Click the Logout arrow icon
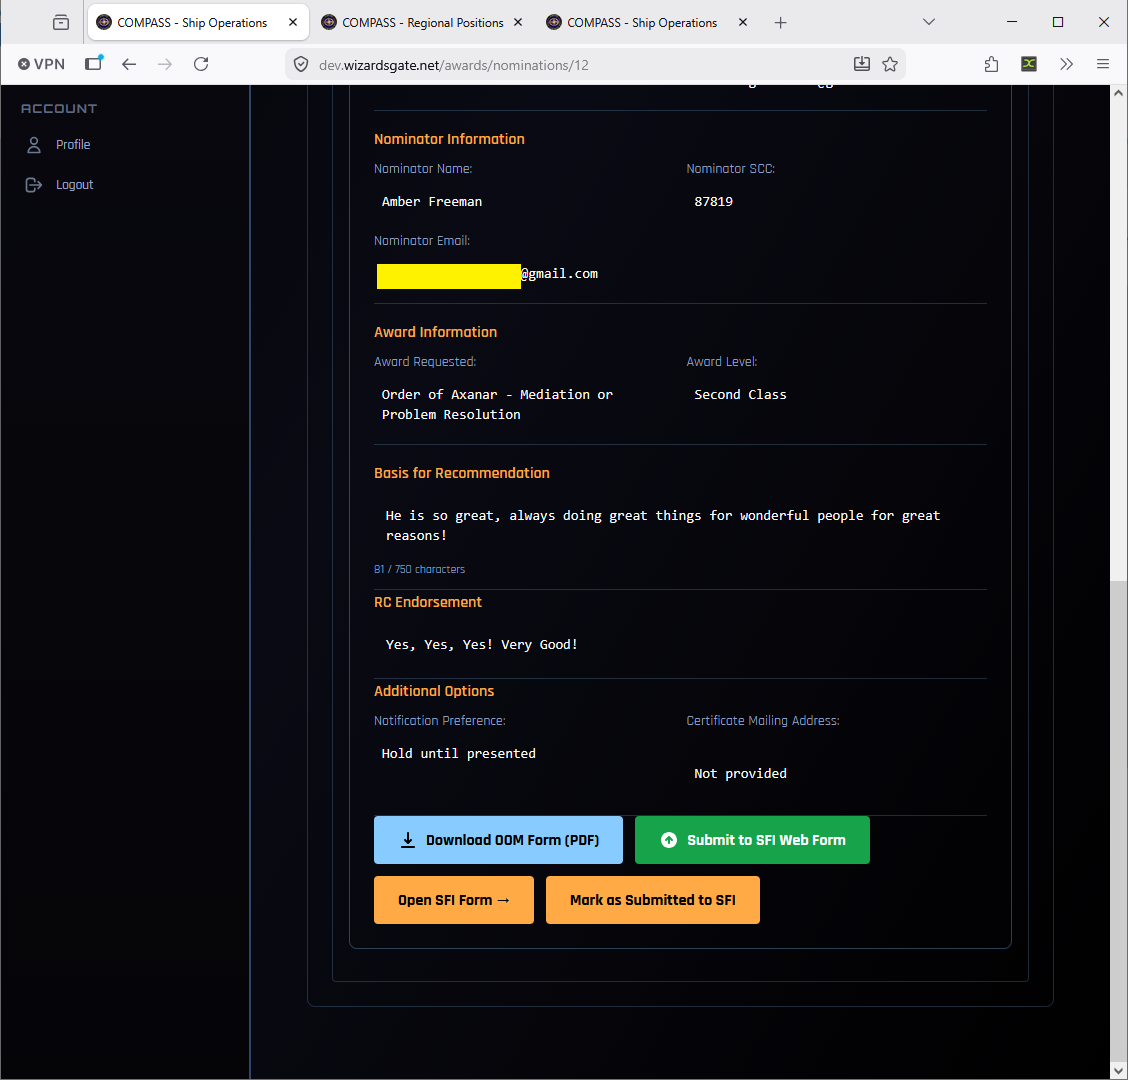 34,185
